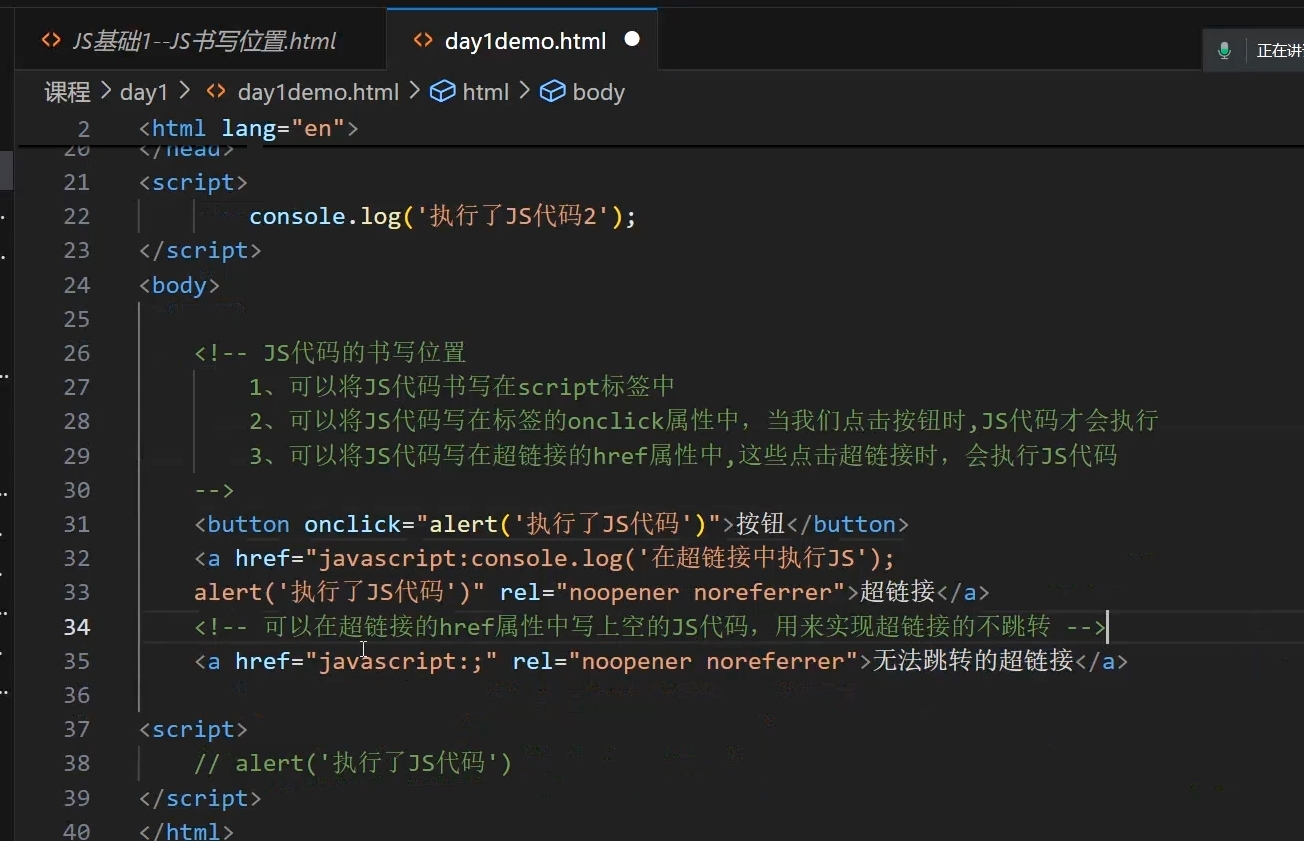
Task: Click the 无法跳转的超链接 link text
Action: point(973,661)
